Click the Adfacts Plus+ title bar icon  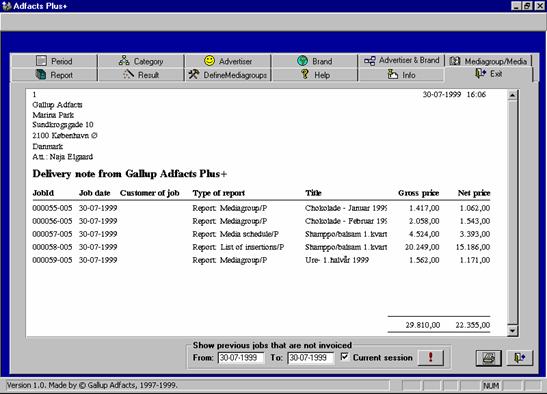click(7, 6)
